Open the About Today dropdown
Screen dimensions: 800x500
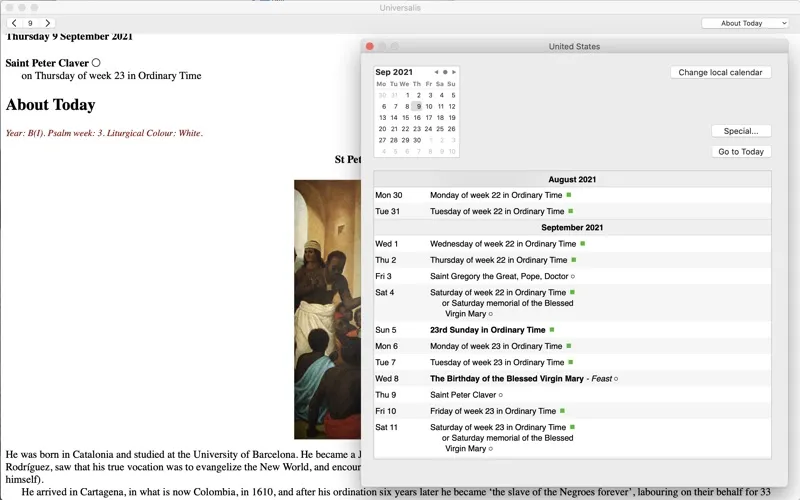click(745, 23)
